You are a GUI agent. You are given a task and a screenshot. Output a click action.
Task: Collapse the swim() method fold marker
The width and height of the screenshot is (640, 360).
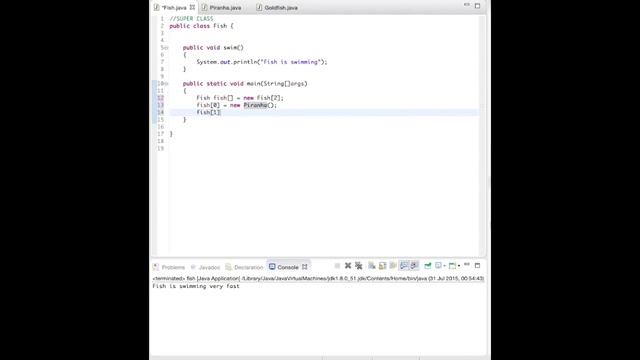(x=166, y=48)
